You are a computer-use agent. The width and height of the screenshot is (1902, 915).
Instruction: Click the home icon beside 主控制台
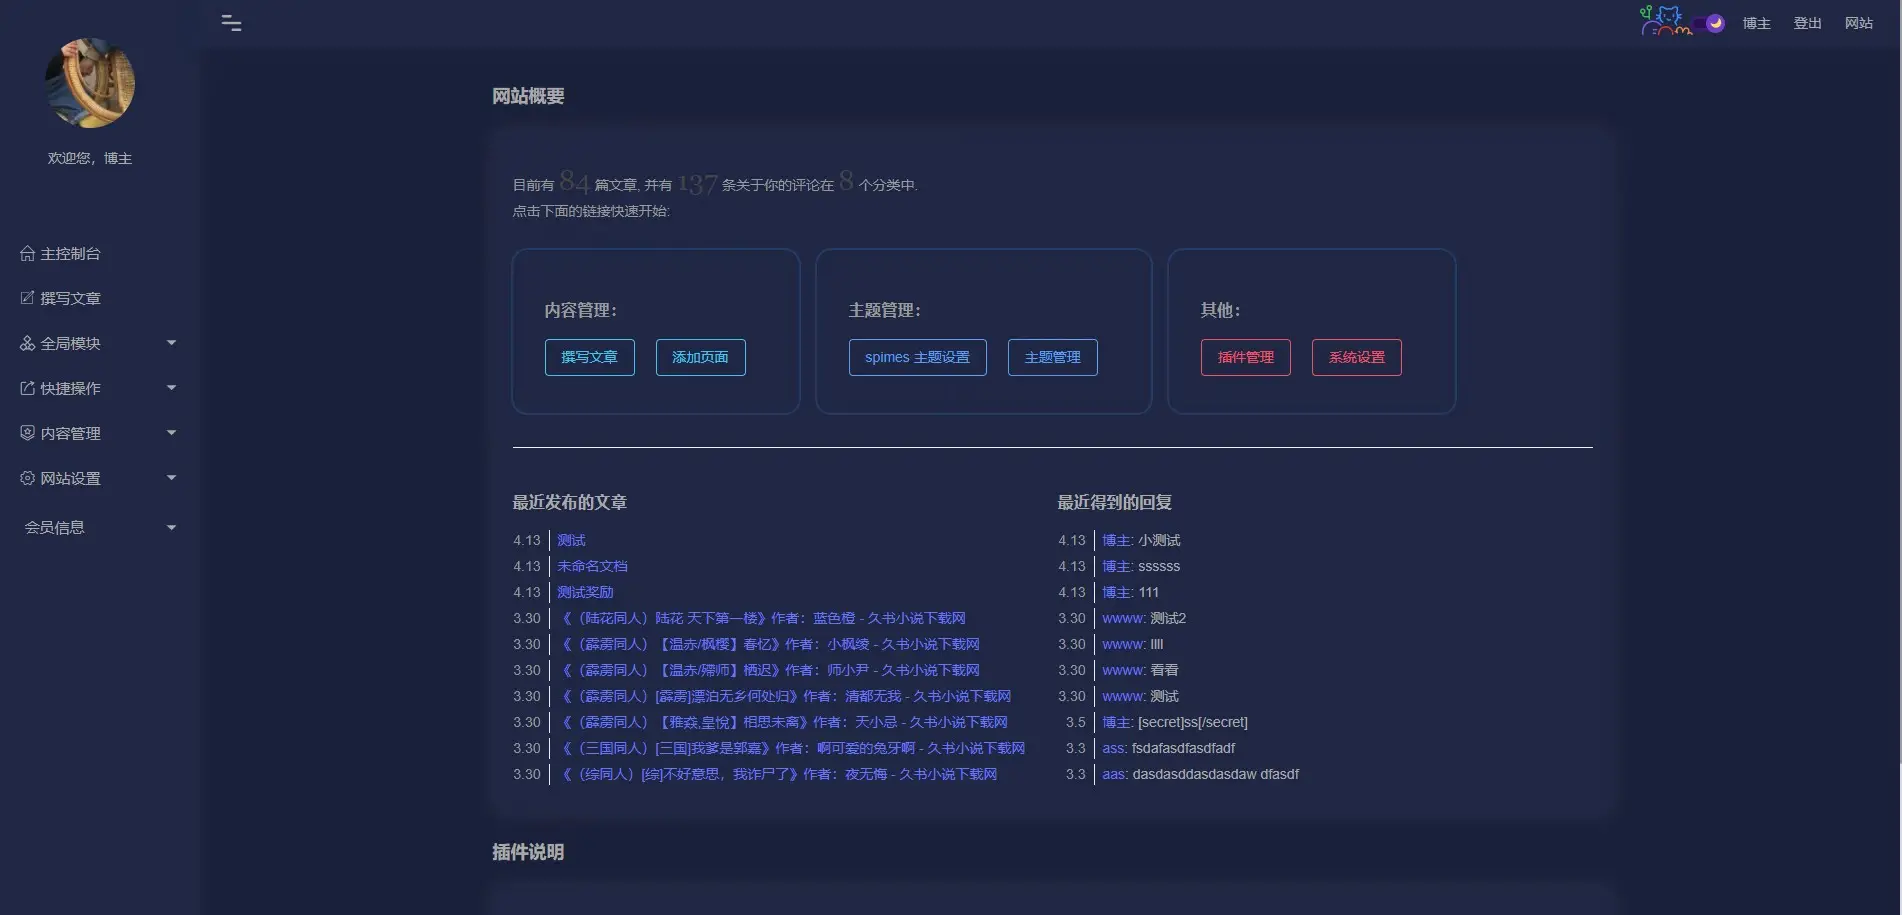pyautogui.click(x=27, y=253)
